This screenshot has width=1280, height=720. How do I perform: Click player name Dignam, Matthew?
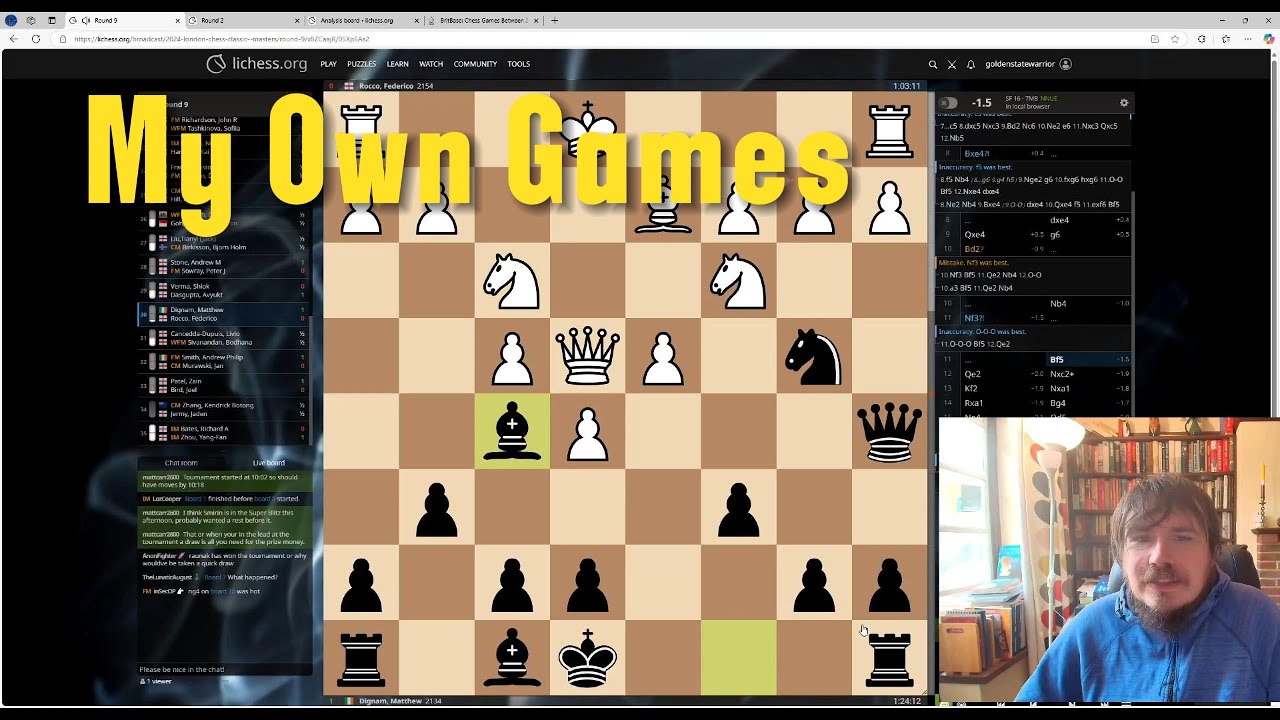tap(391, 701)
